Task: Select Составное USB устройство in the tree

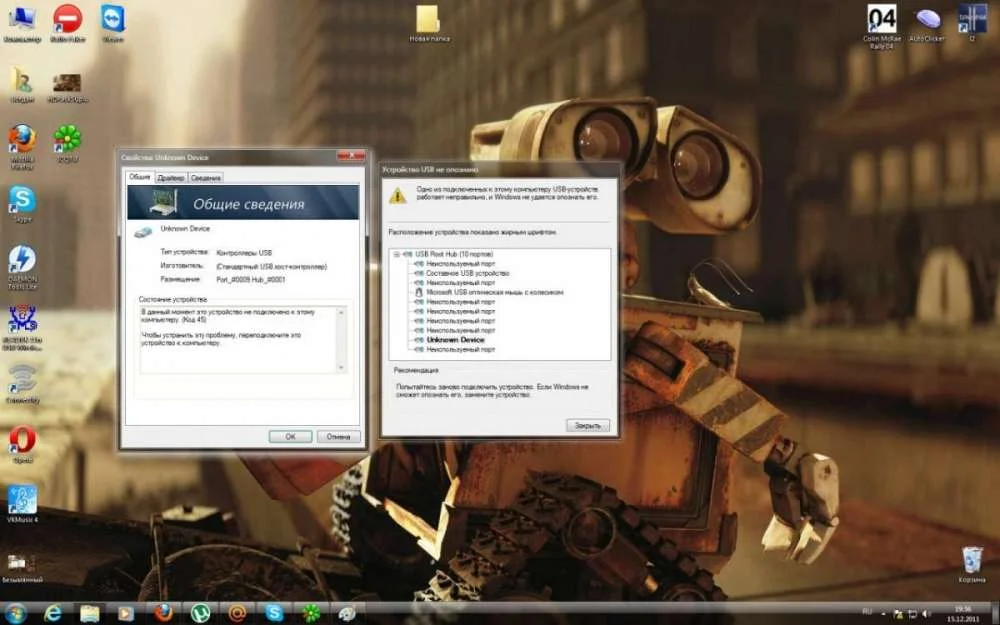Action: point(467,273)
